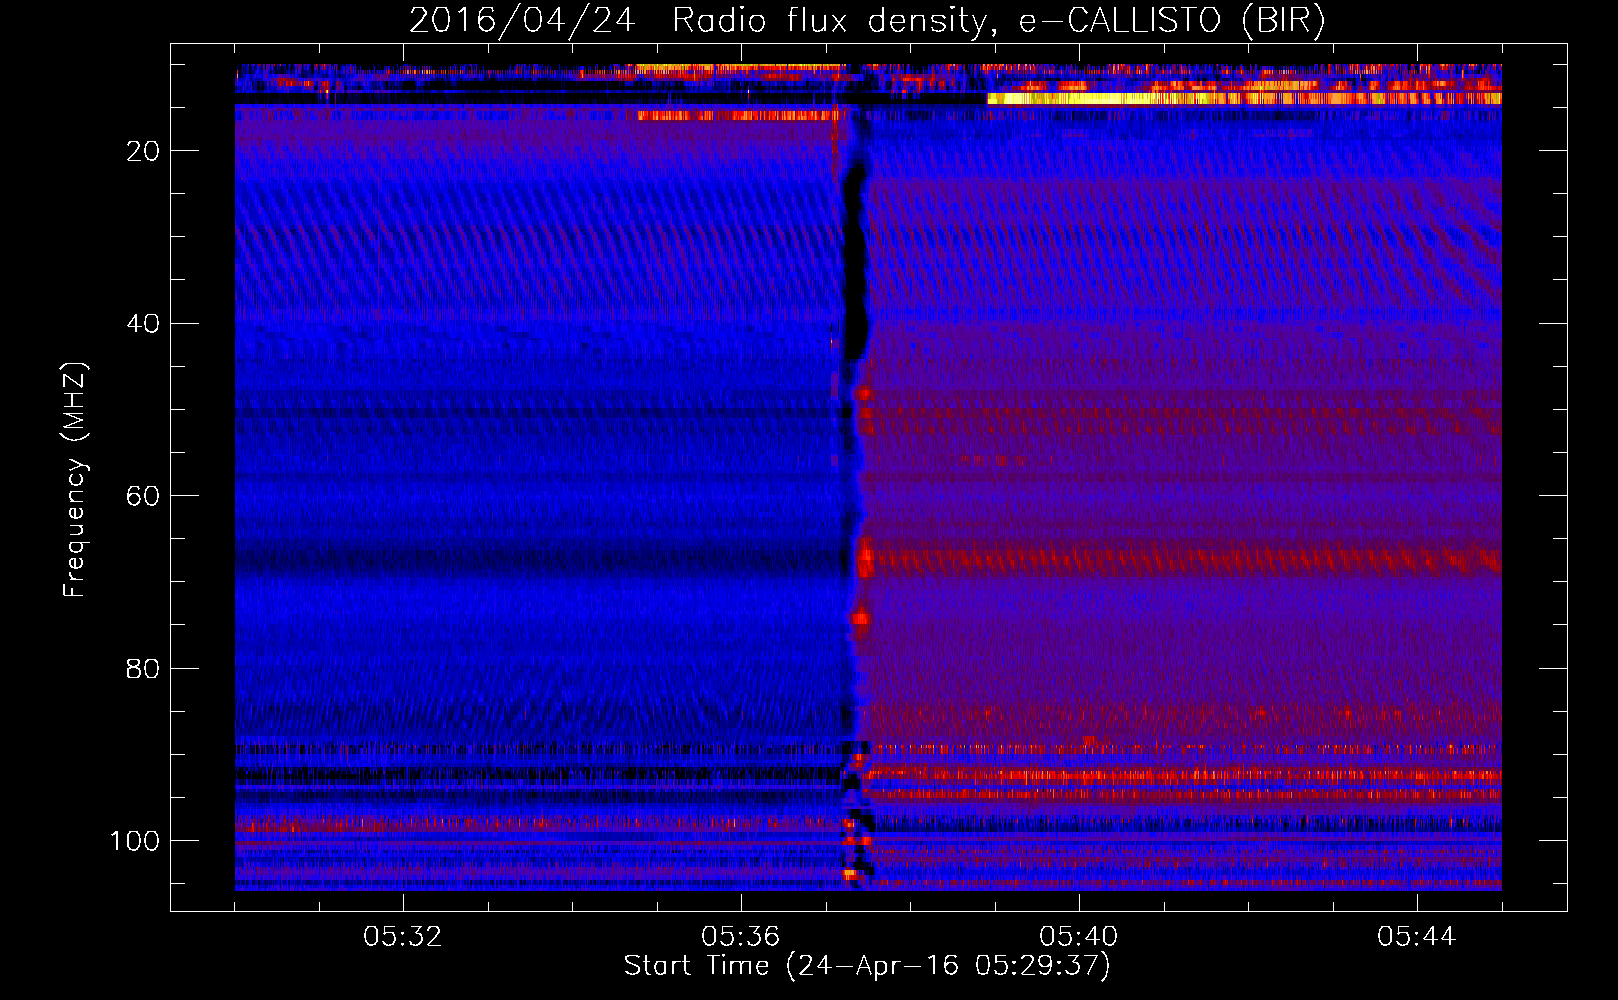Click the 100 frequency tick label
Image resolution: width=1618 pixels, height=1000 pixels.
pyautogui.click(x=136, y=841)
